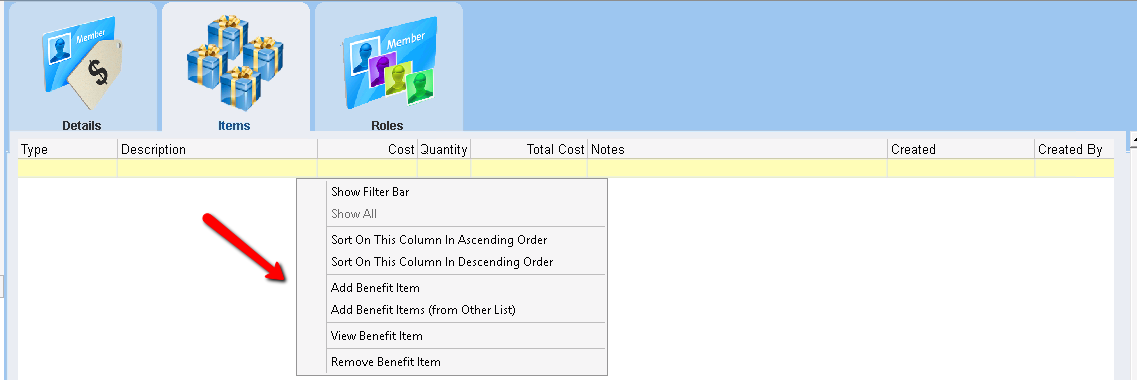
Task: Click the Cost column header
Action: tap(368, 149)
